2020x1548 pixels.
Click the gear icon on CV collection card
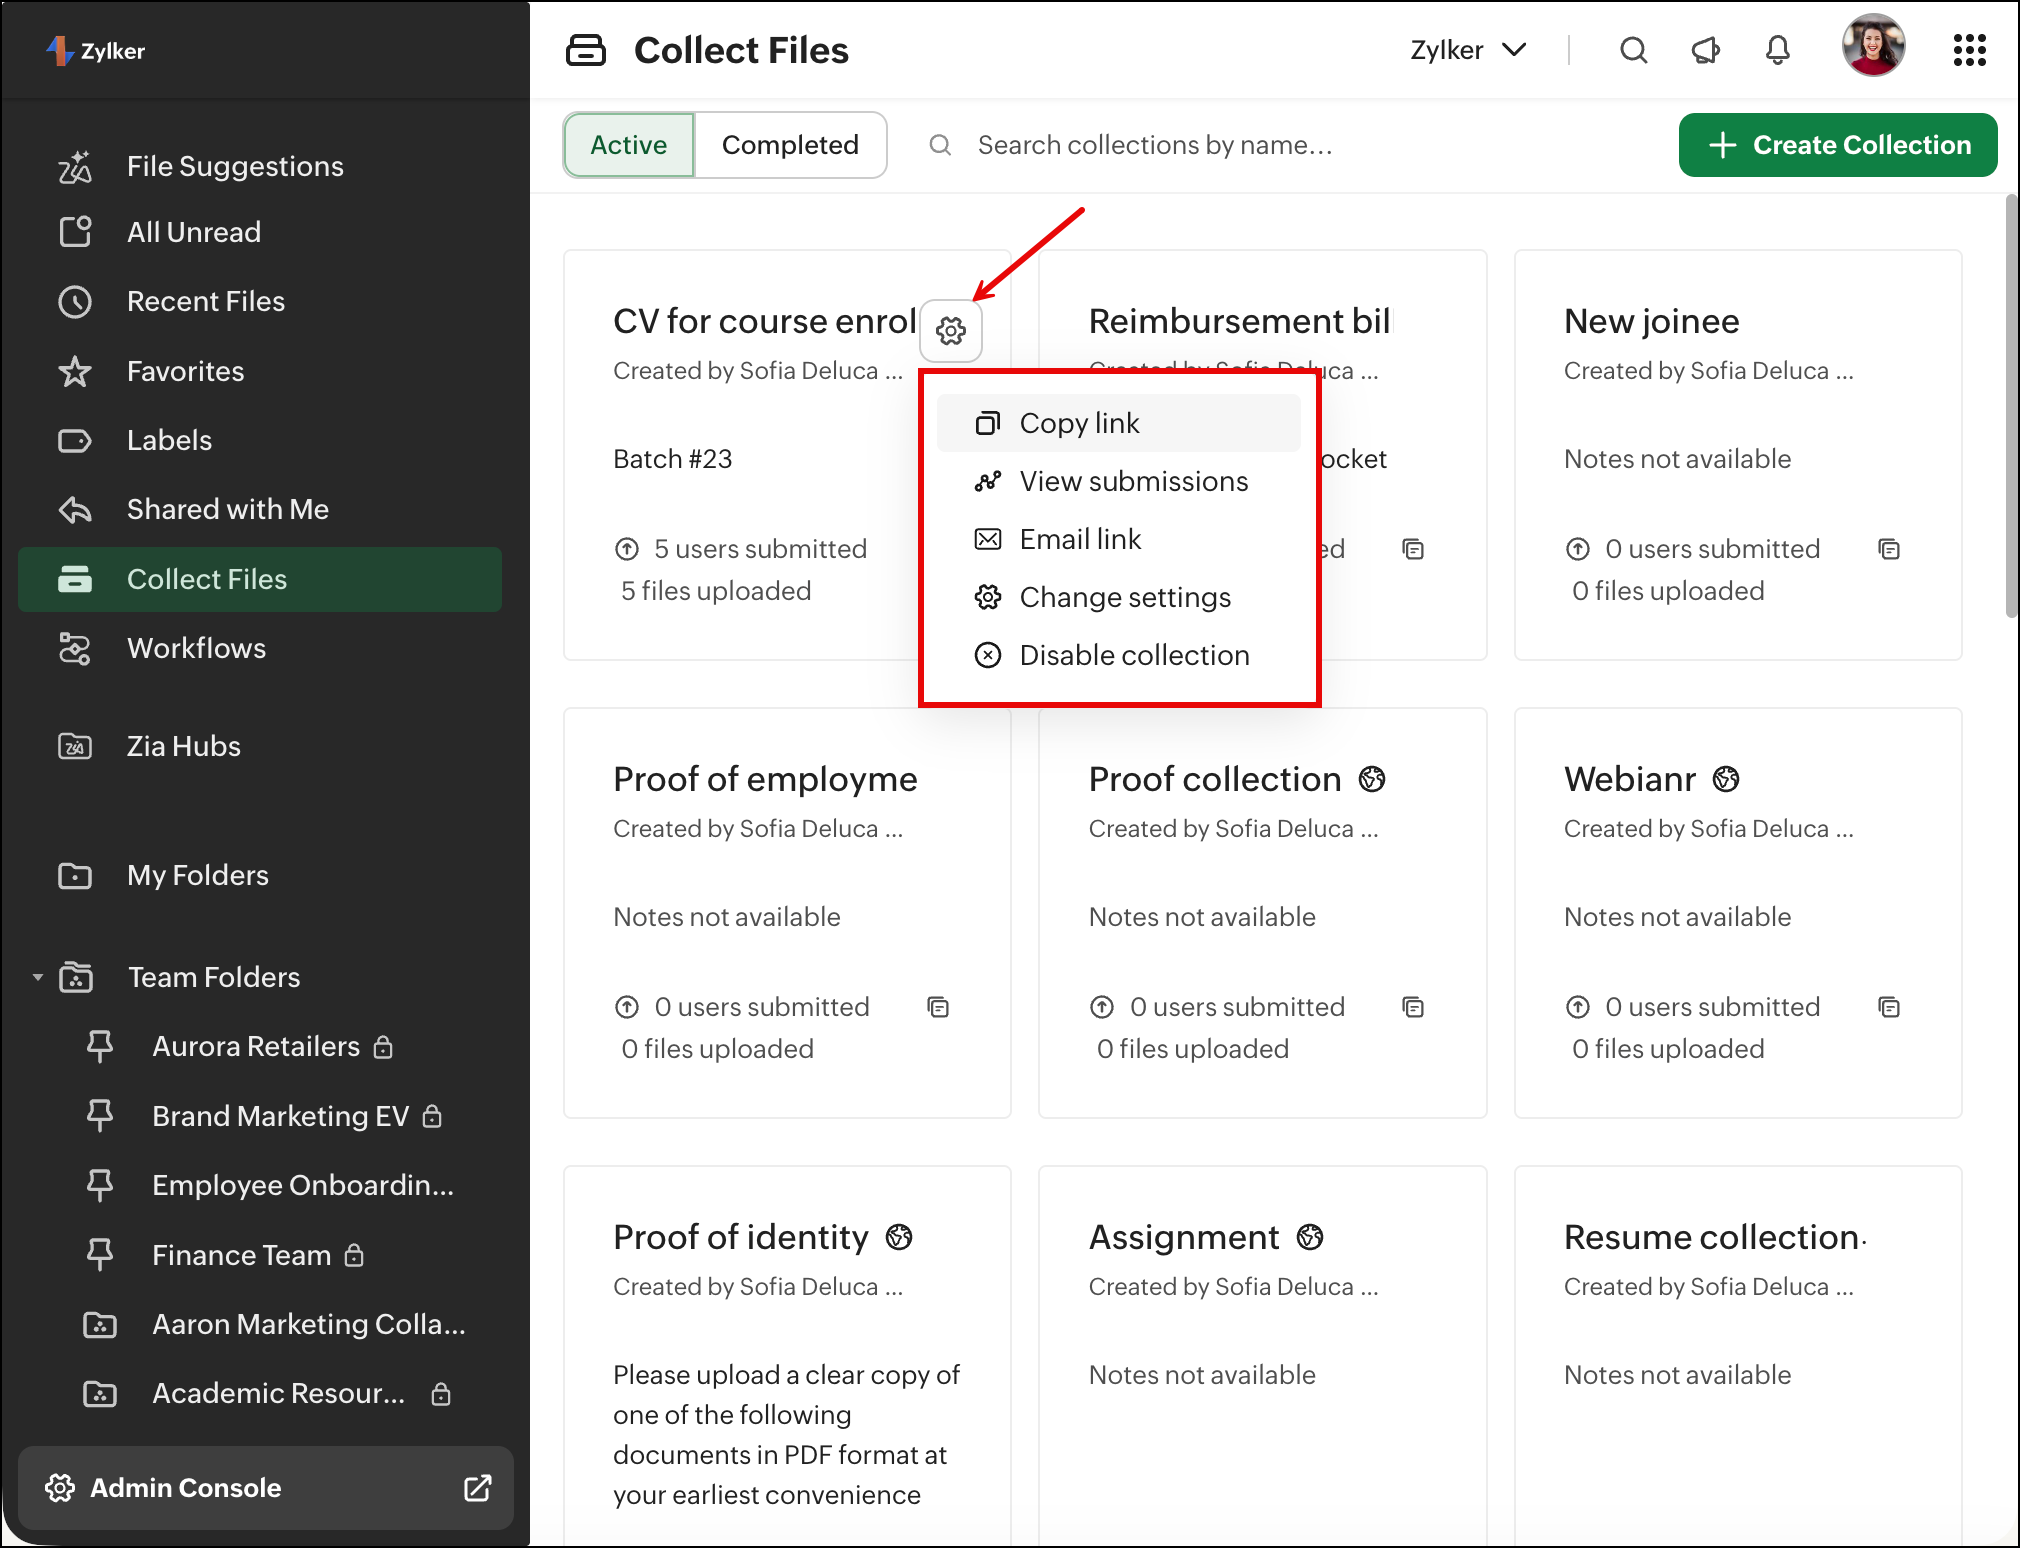(951, 331)
